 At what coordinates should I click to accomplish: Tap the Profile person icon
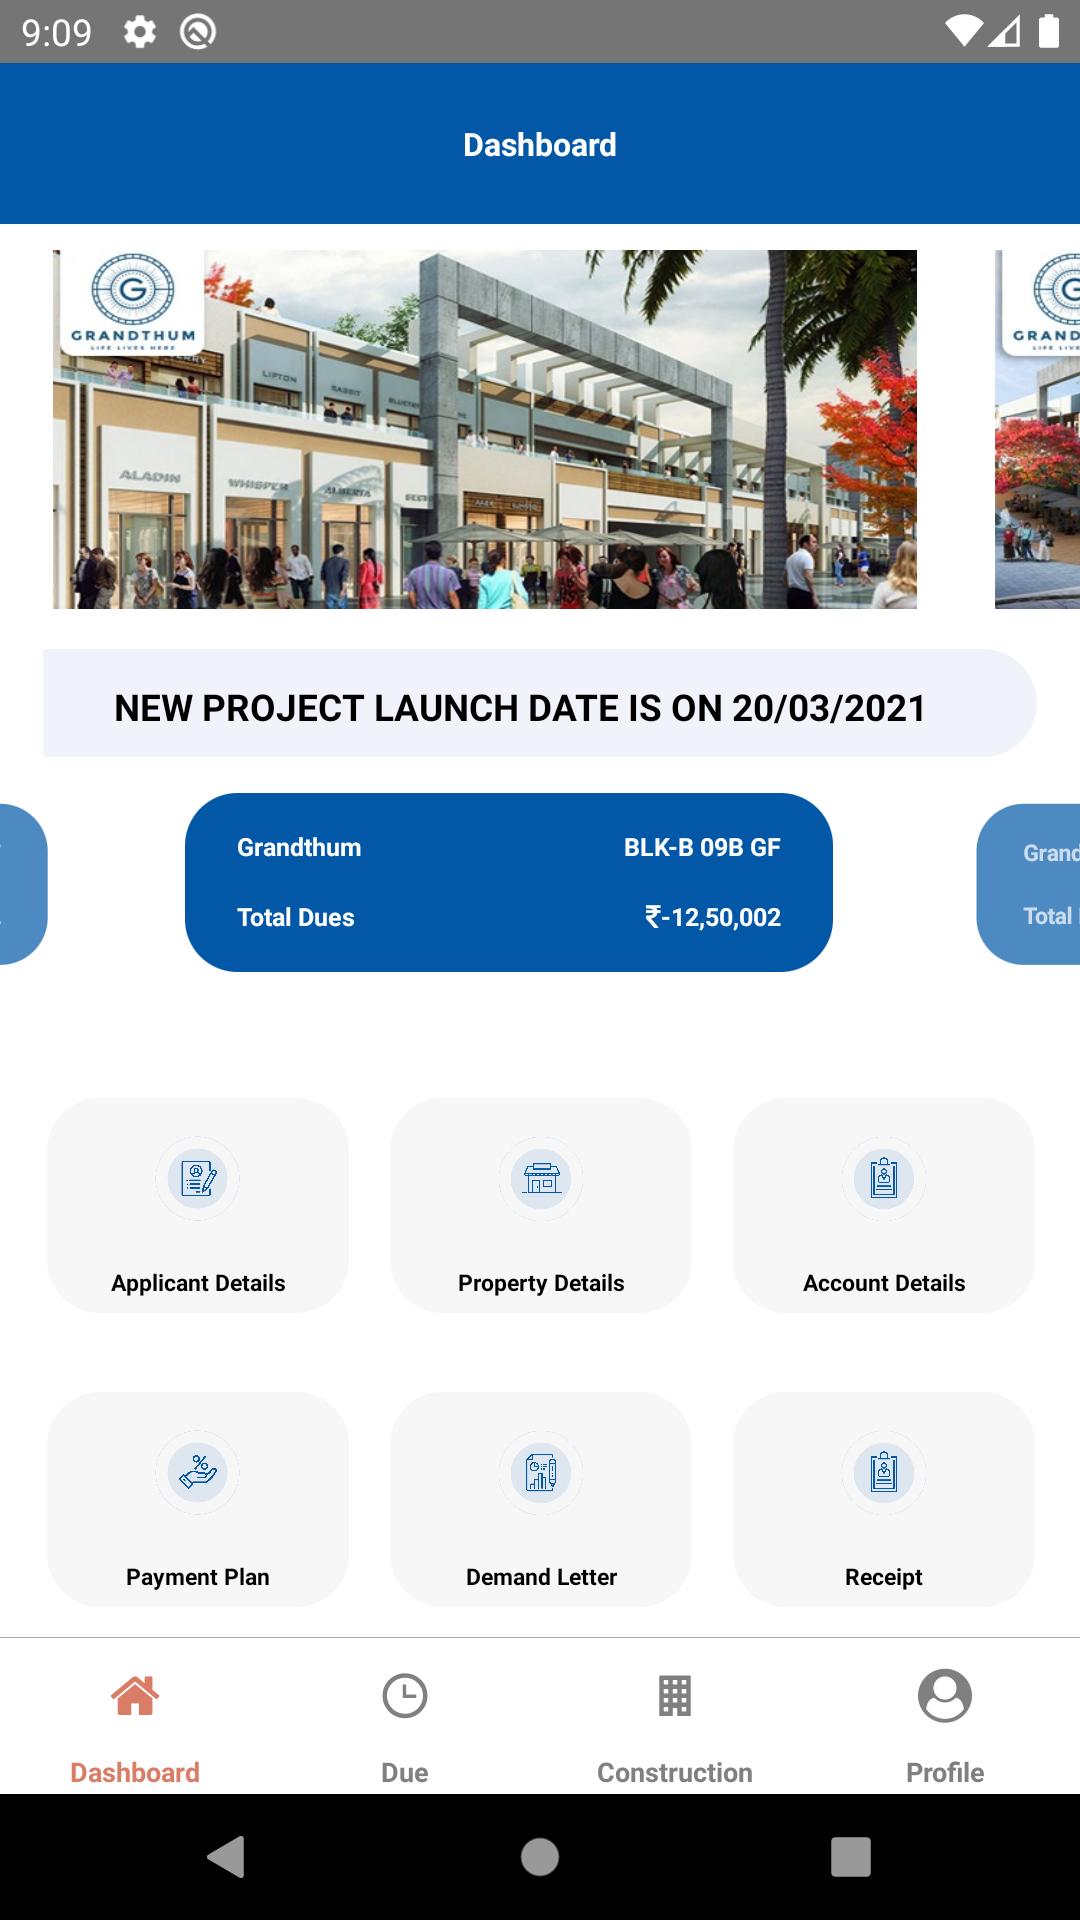click(x=945, y=1695)
